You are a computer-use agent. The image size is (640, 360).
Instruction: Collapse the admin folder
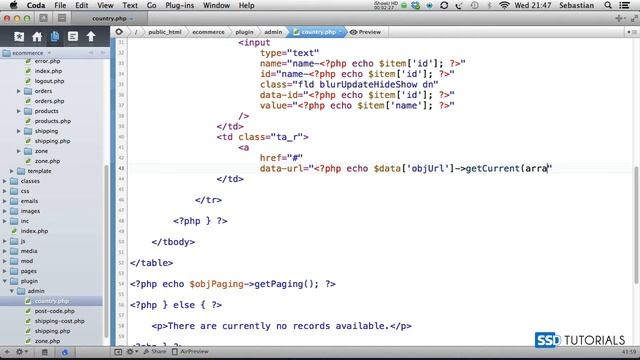(11, 291)
